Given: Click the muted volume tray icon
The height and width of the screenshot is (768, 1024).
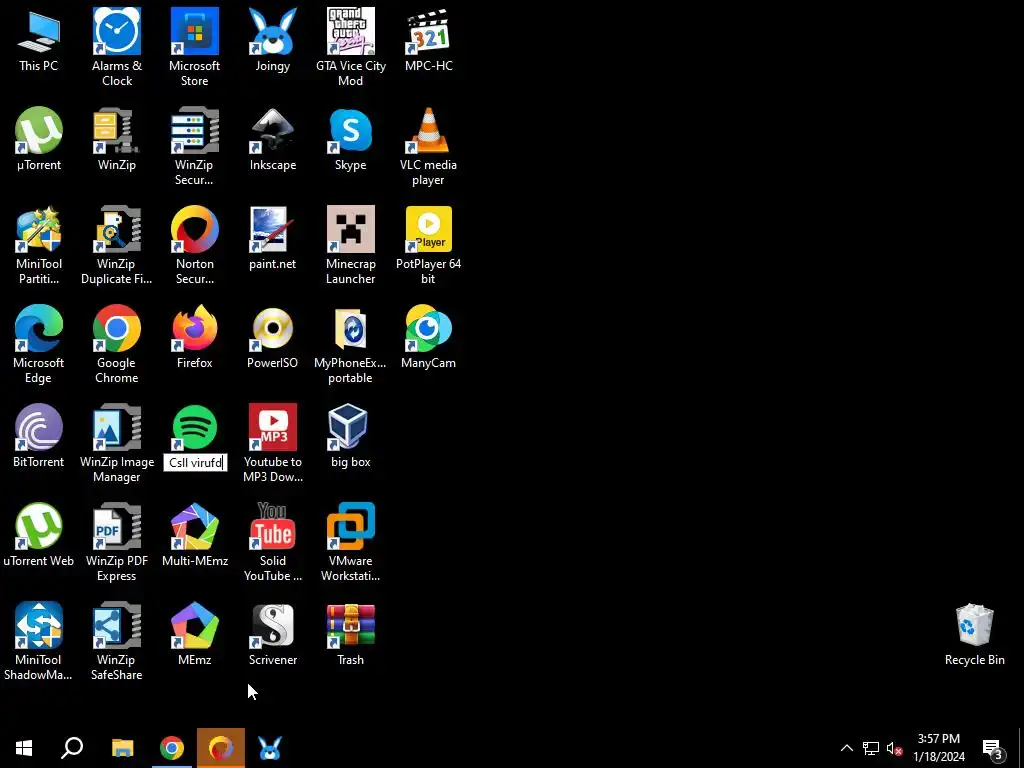Looking at the screenshot, I should coord(894,748).
